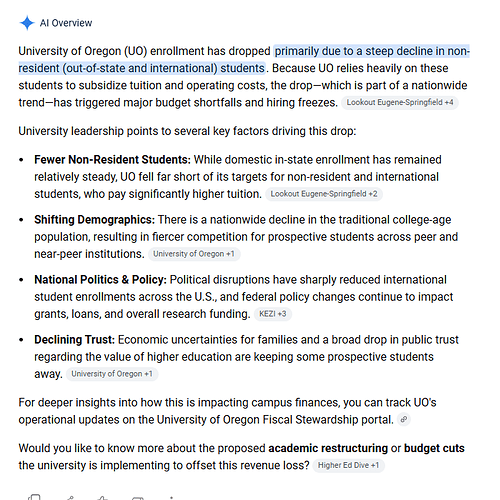Click the share icon below the overview

point(70,498)
